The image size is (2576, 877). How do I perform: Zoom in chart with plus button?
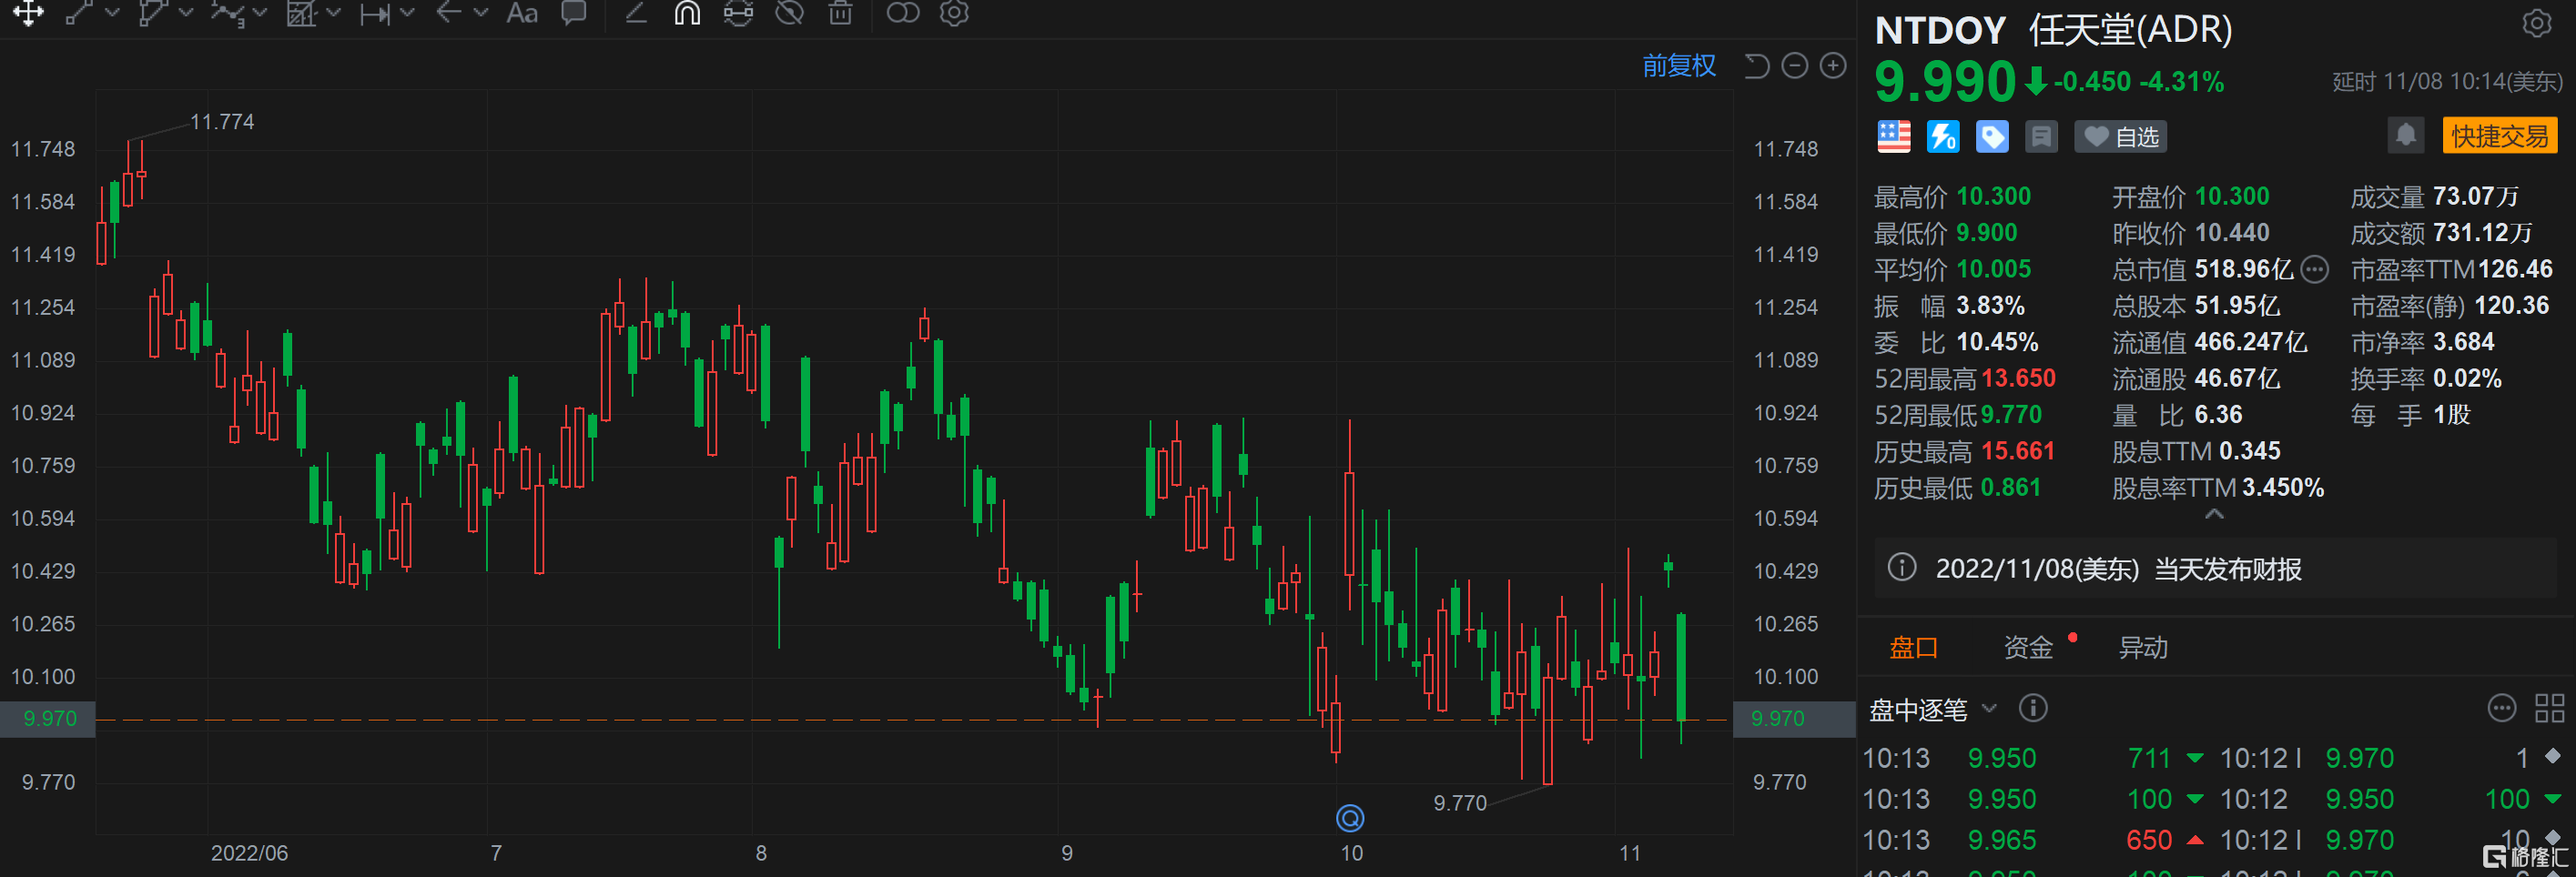coord(1833,66)
